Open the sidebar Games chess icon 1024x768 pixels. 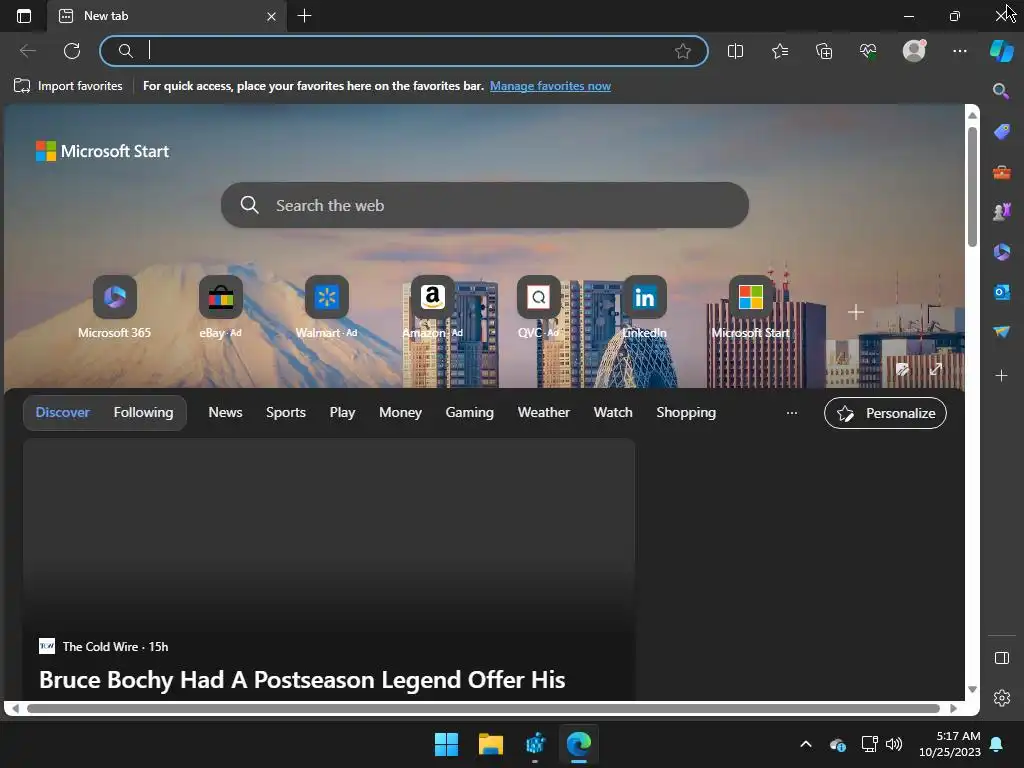pos(1001,212)
